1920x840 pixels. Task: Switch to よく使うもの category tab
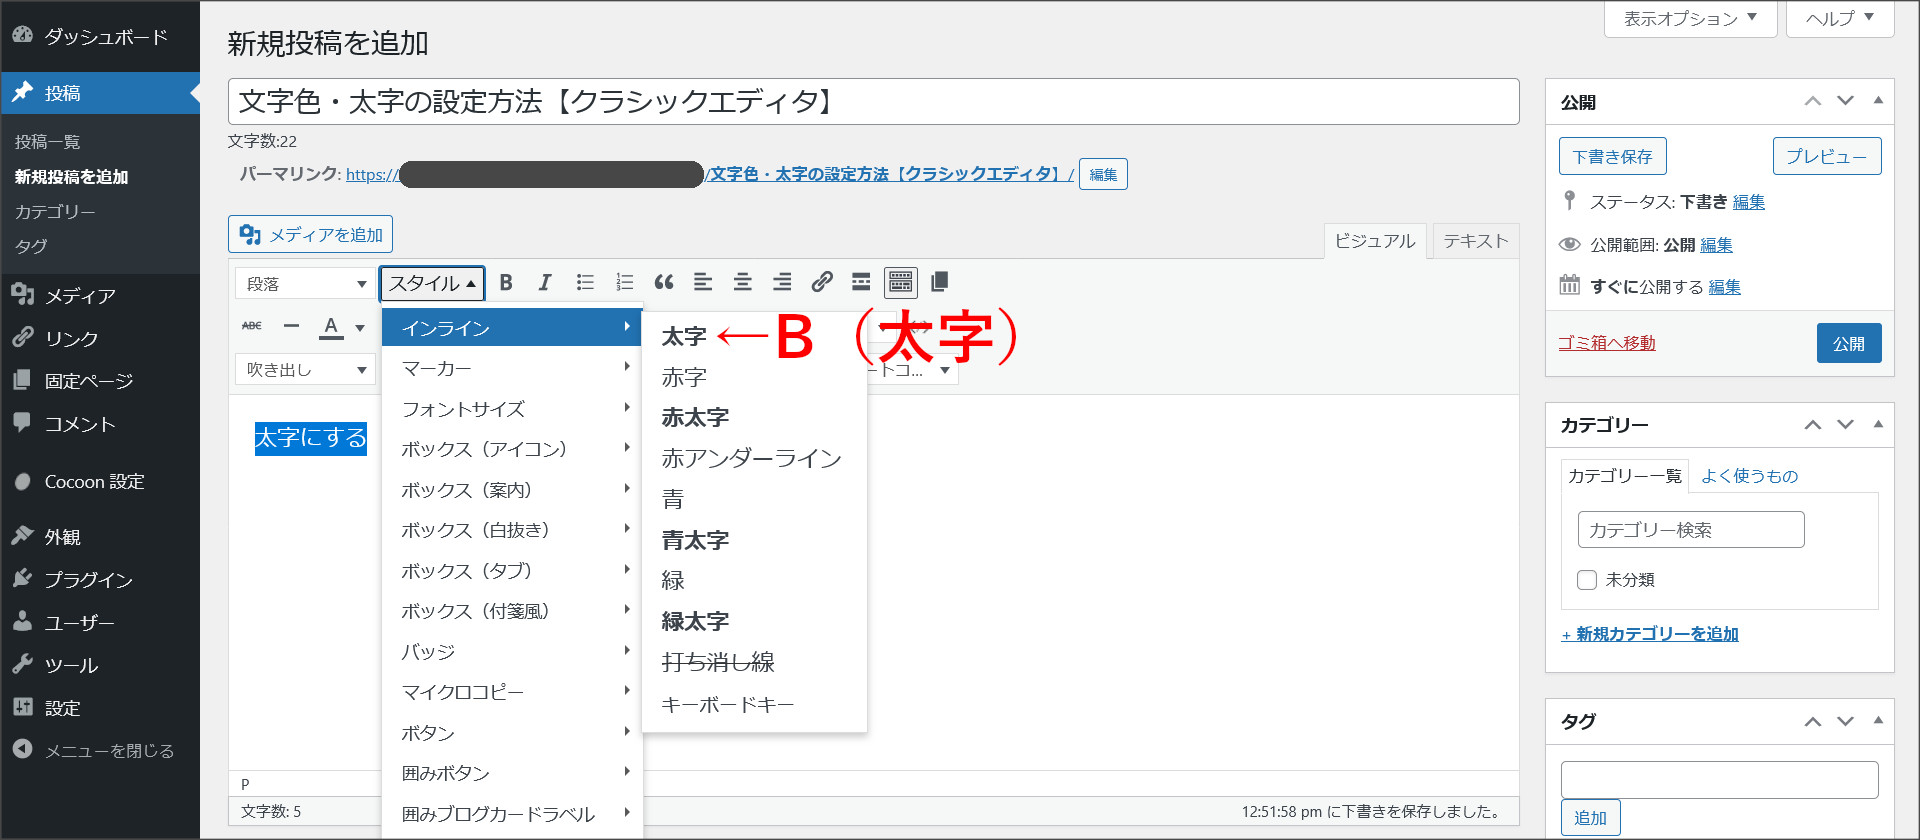(x=1750, y=476)
